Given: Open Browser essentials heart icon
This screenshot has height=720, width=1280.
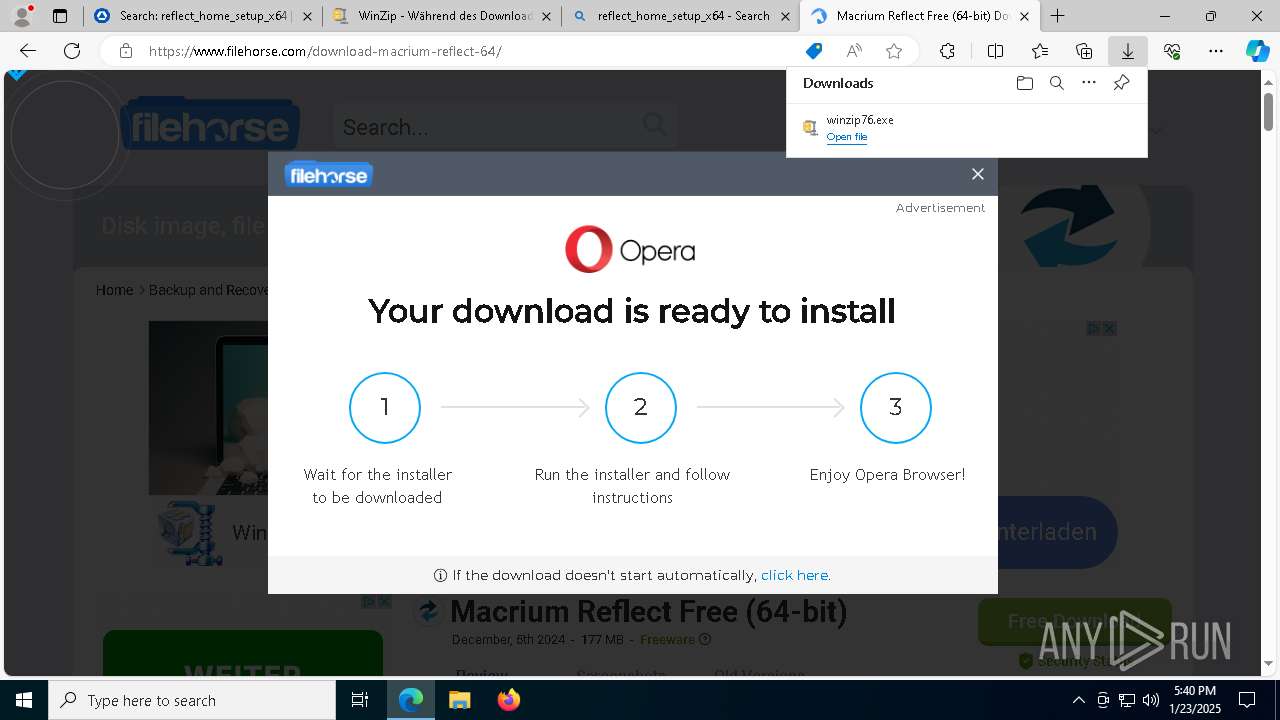Looking at the screenshot, I should [1172, 51].
